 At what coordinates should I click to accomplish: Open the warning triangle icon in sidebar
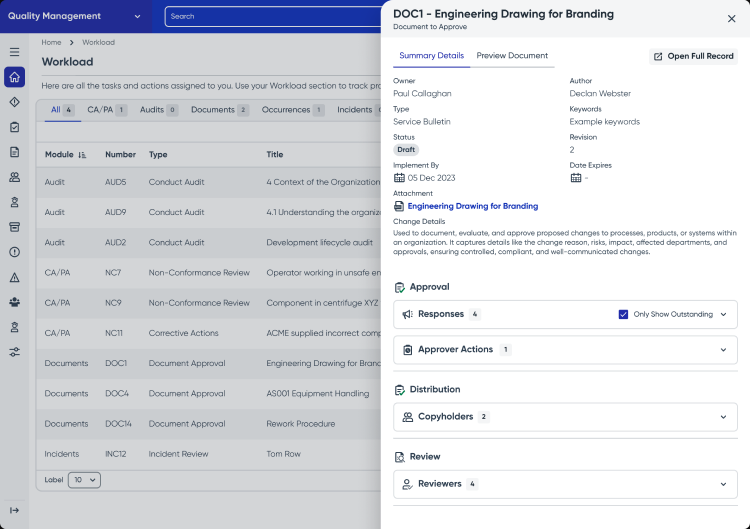pos(14,277)
